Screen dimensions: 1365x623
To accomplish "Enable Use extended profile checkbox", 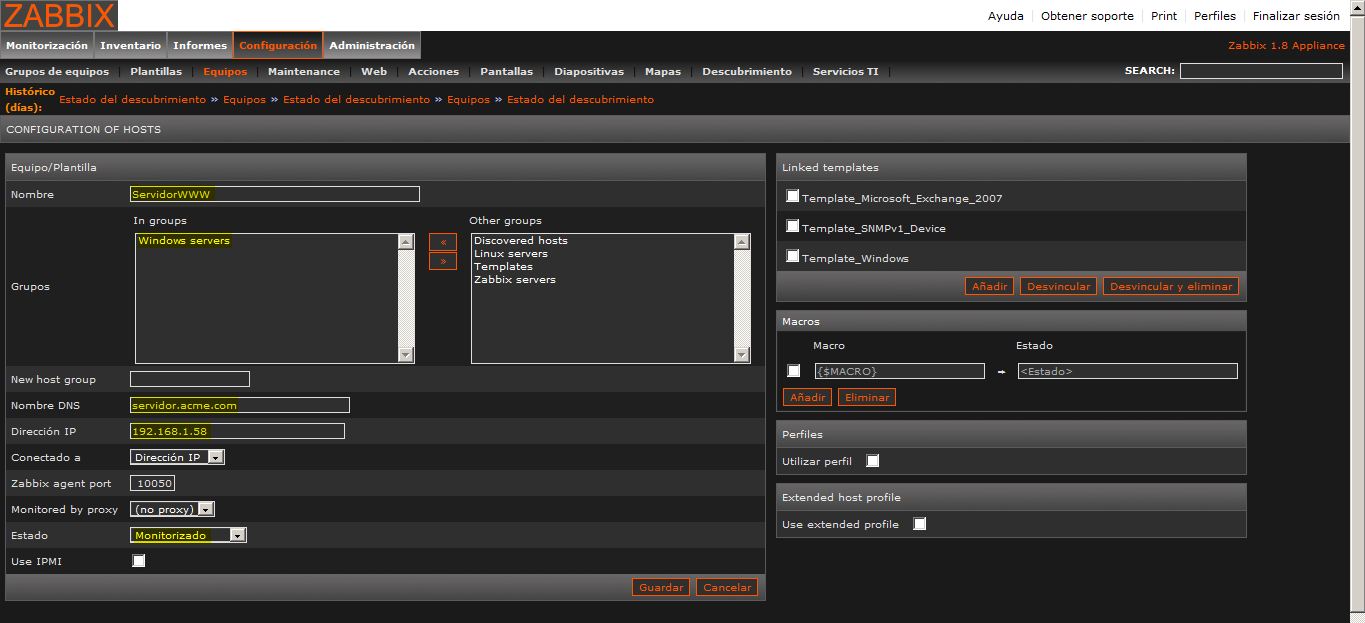I will tap(920, 524).
